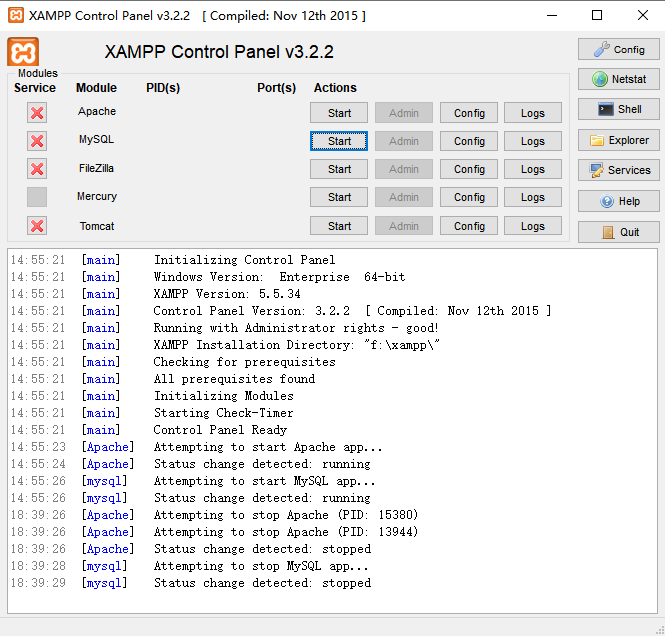Click the Tomcat Admin button

404,226
